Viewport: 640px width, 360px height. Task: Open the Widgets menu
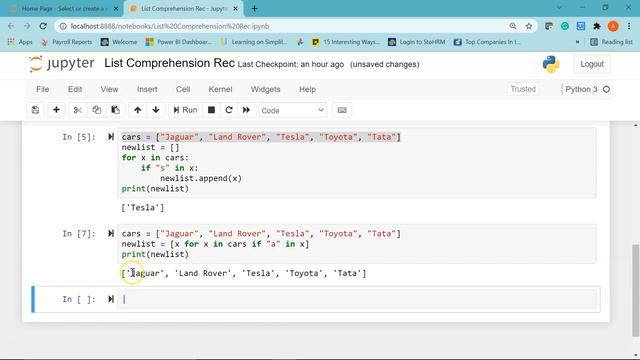(265, 89)
